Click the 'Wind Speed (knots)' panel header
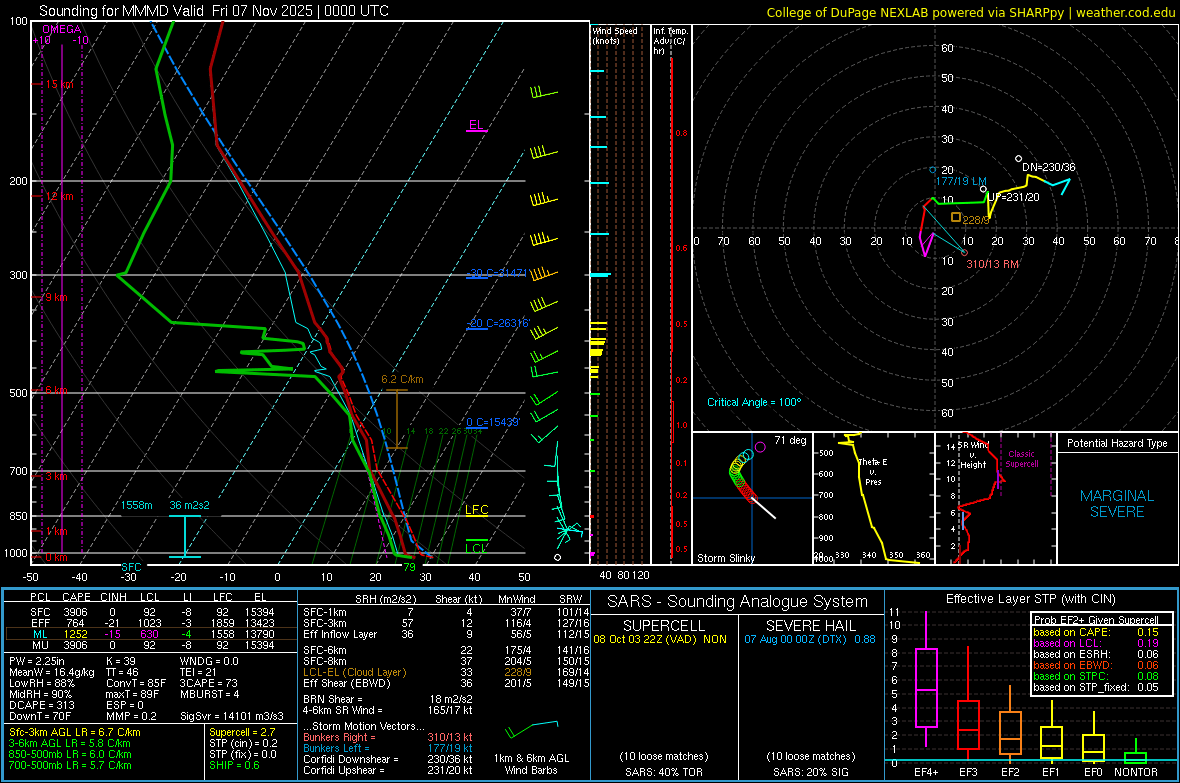The width and height of the screenshot is (1180, 783). [x=615, y=35]
